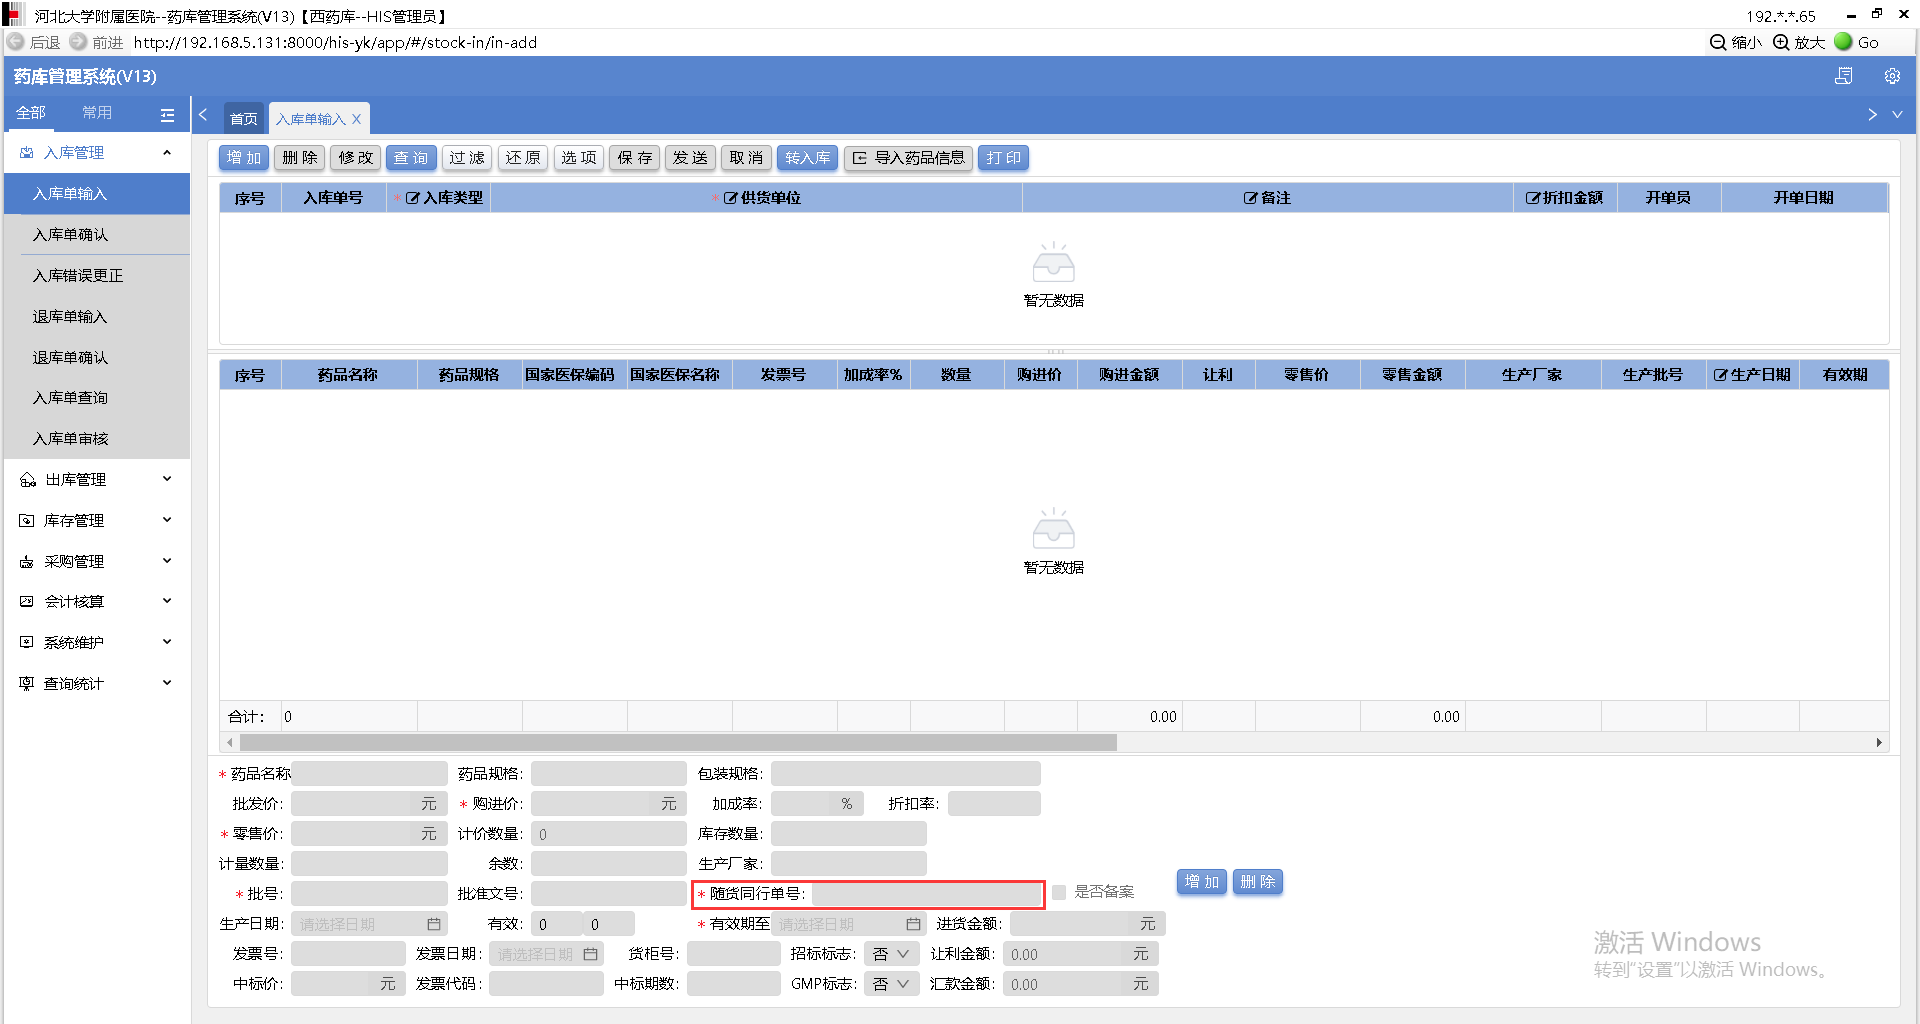This screenshot has width=1920, height=1024.
Task: Click the scrollbar left arrow under table
Action: pos(230,743)
